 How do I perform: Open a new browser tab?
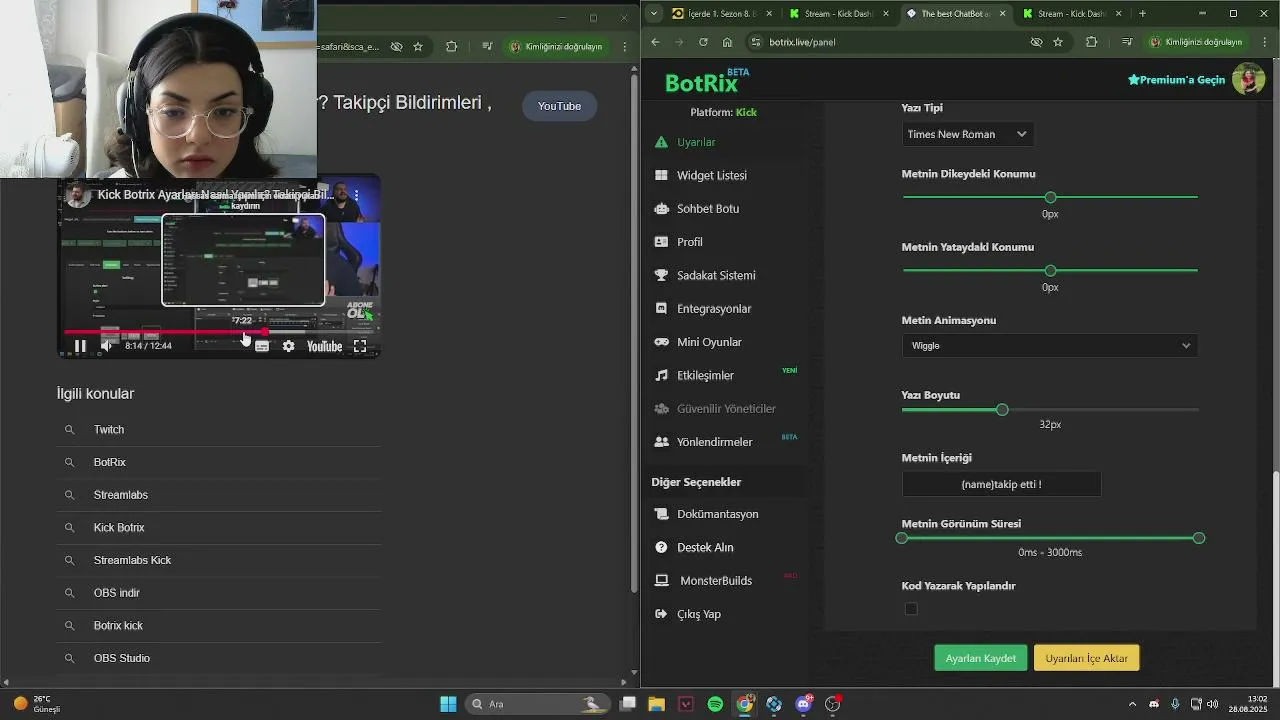(x=1142, y=14)
